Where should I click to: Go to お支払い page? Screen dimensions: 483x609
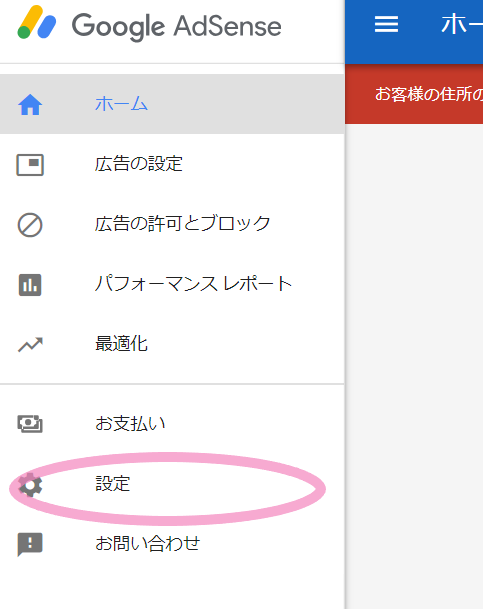click(x=172, y=423)
